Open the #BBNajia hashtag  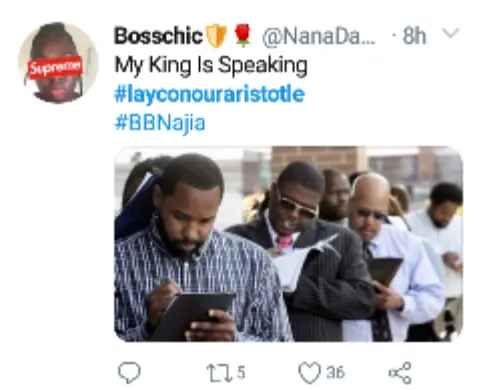pos(160,123)
